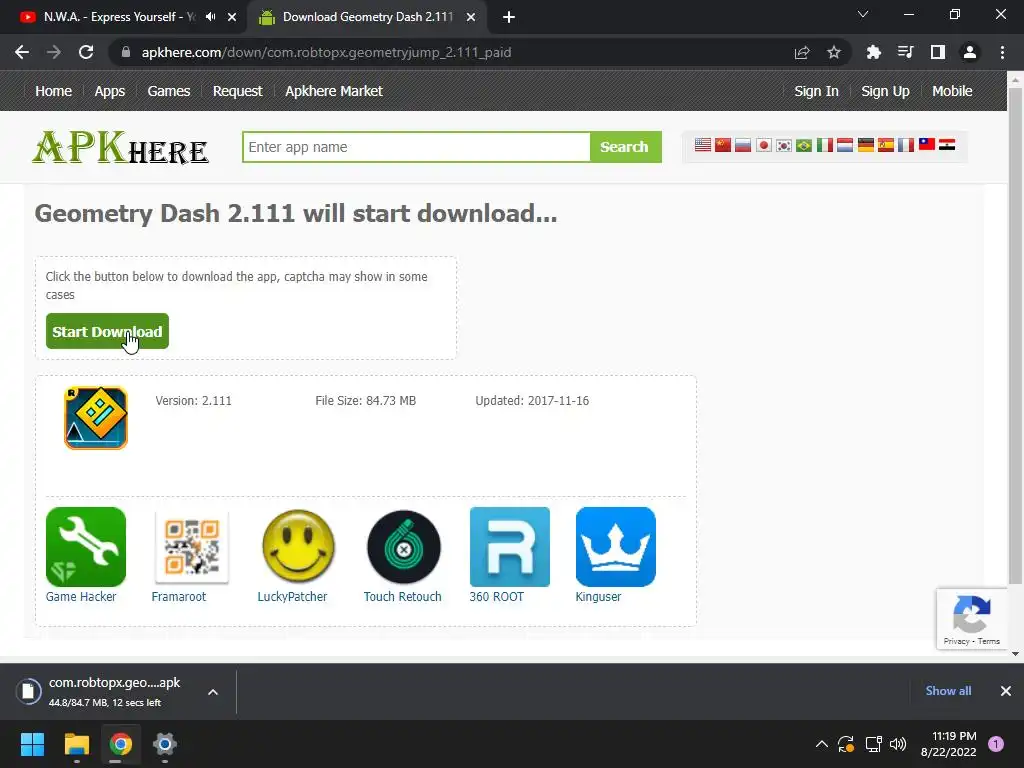Open the Windows Start menu
Screen dimensions: 1024x768
(32, 744)
